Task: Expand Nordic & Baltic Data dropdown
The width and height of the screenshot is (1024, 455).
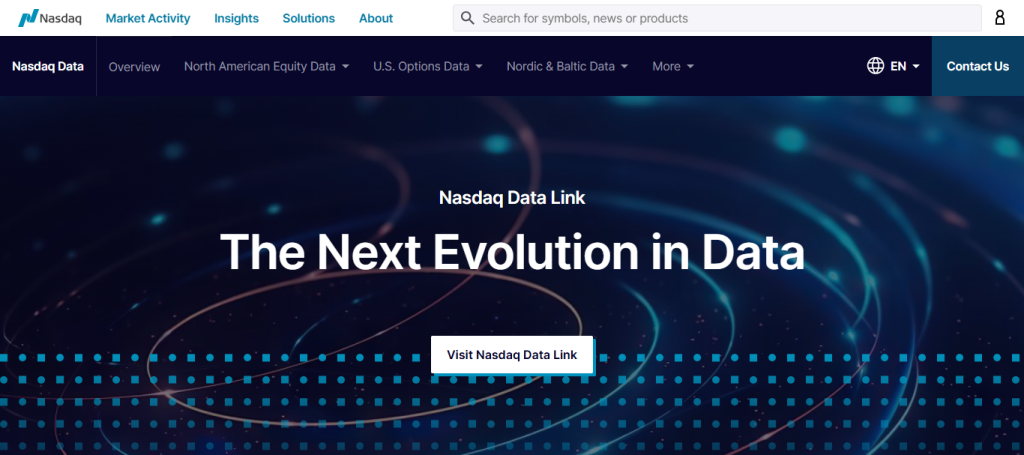Action: [567, 67]
